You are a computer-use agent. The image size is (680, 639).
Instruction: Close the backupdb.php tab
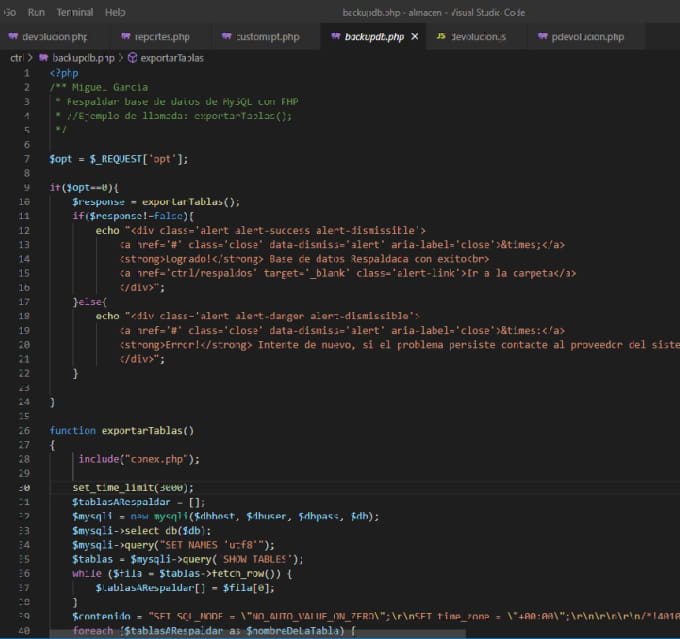click(415, 36)
